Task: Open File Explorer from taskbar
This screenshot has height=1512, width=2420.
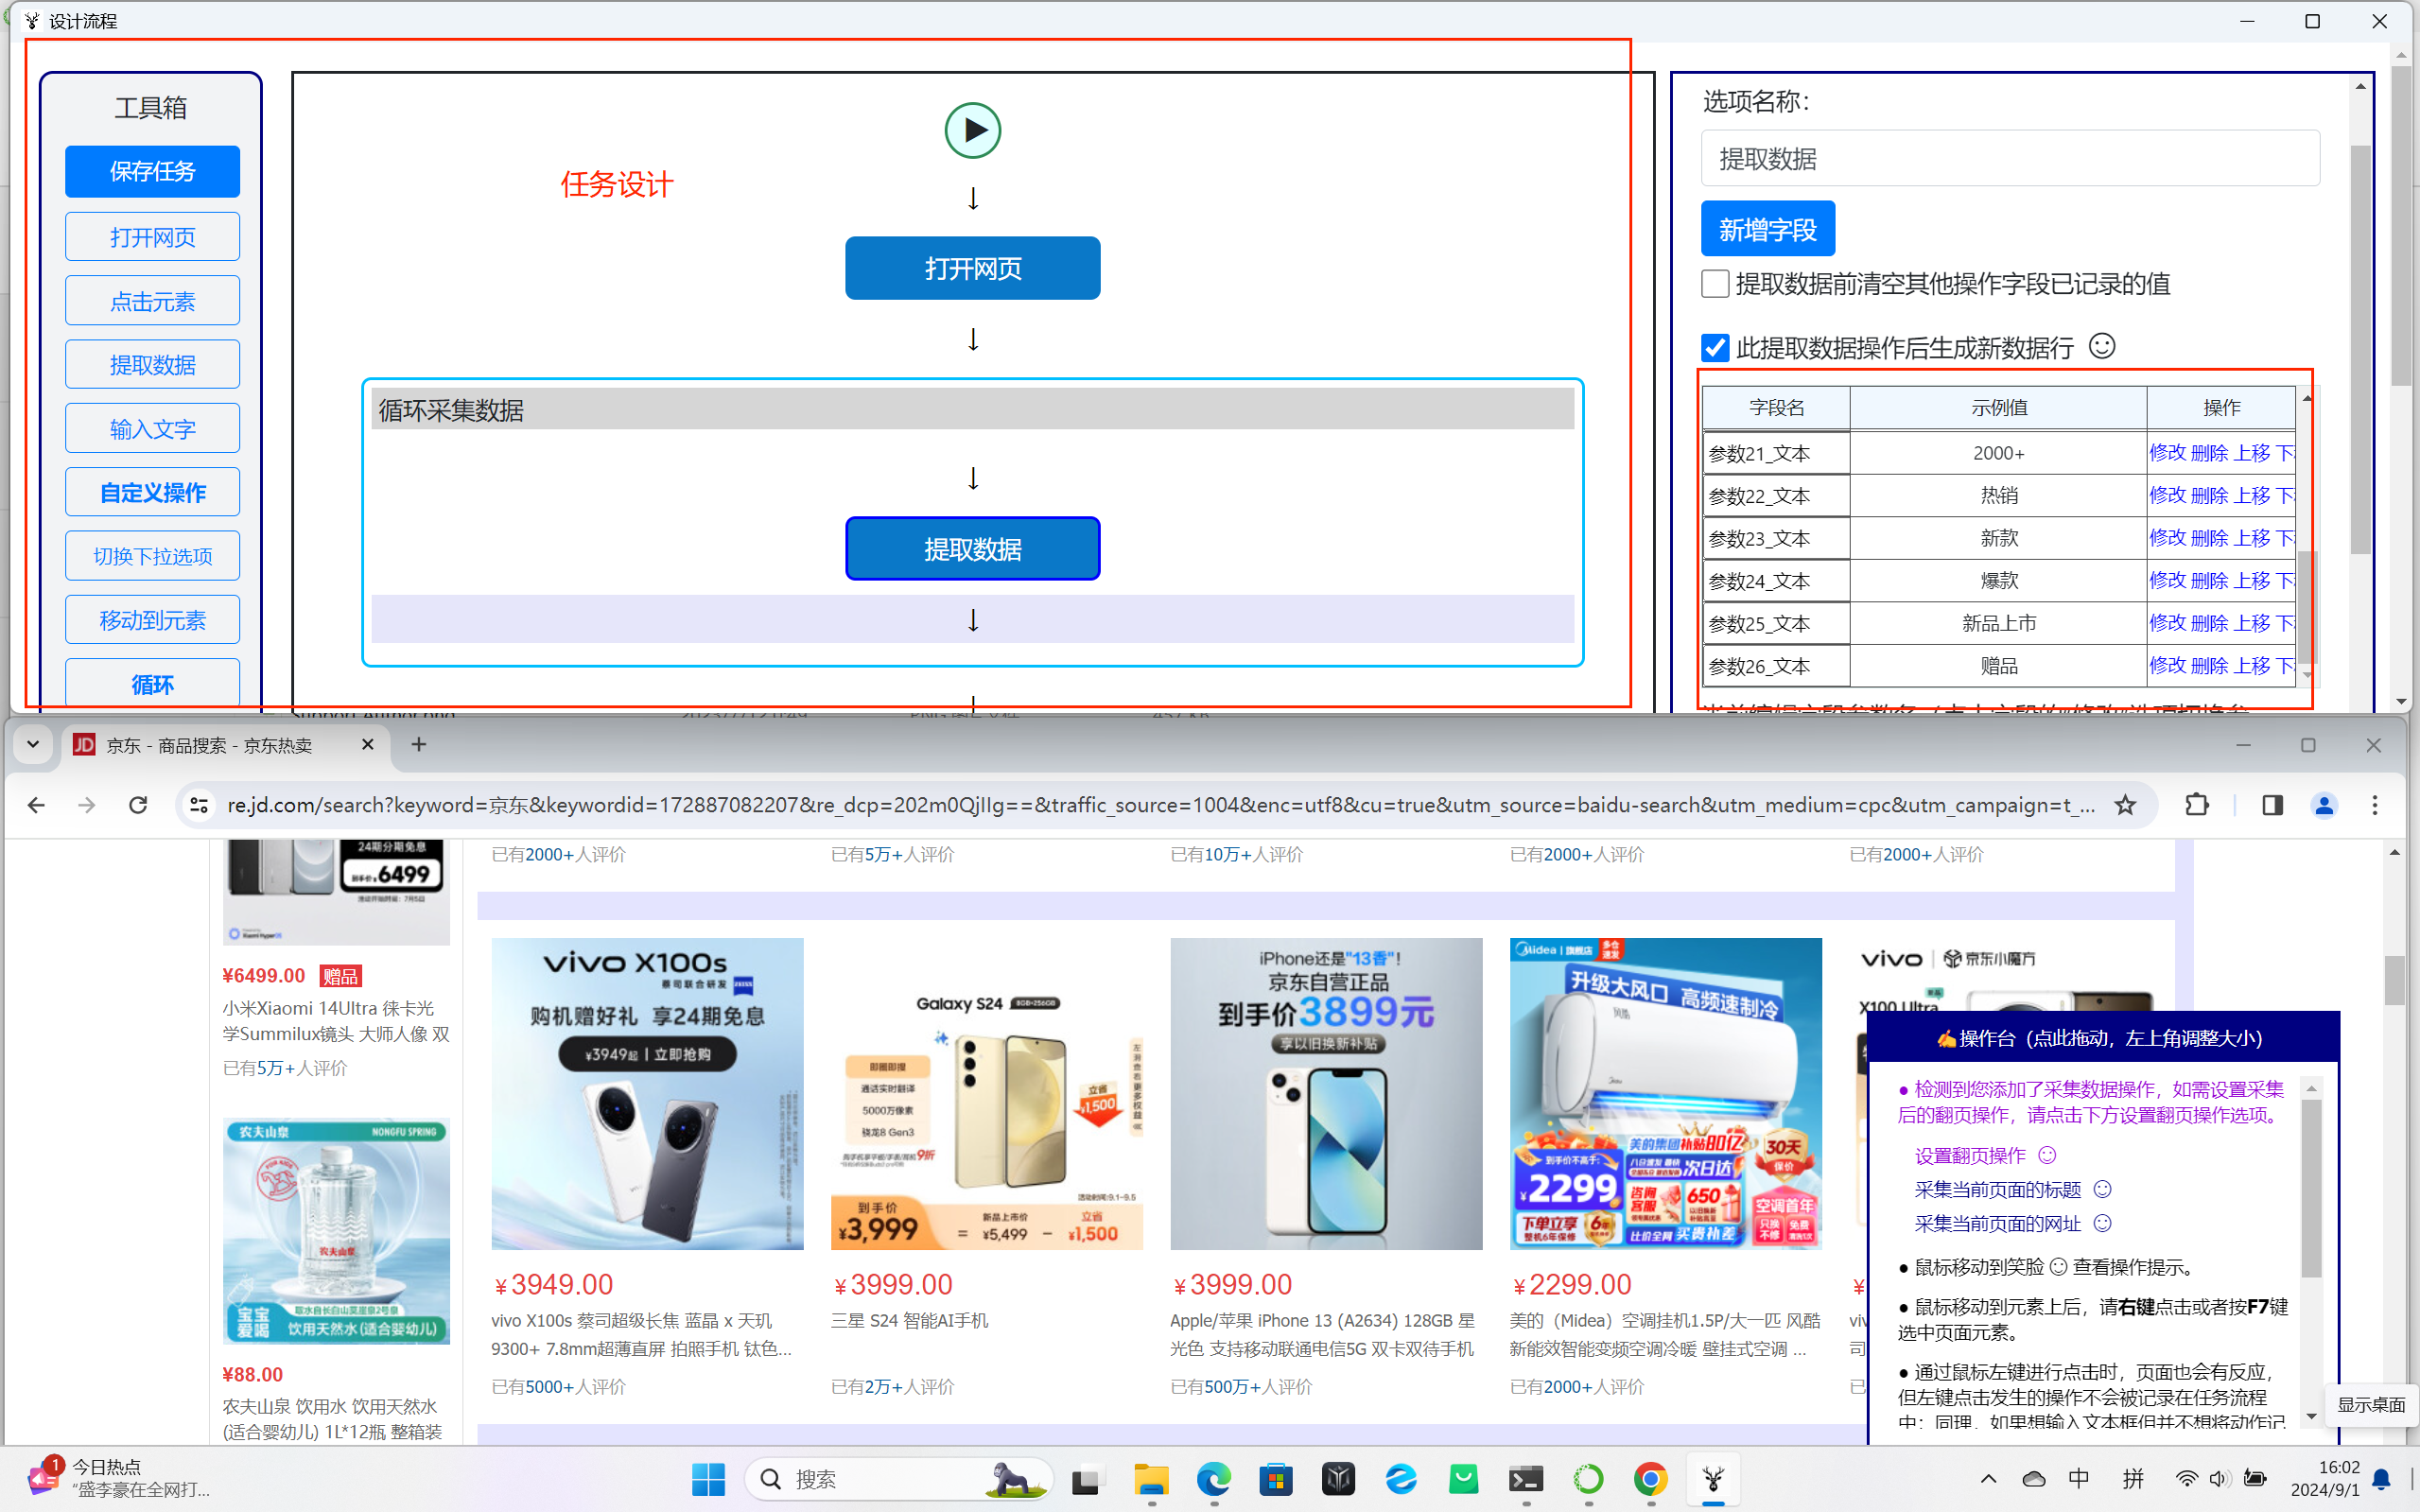Action: tap(1151, 1479)
